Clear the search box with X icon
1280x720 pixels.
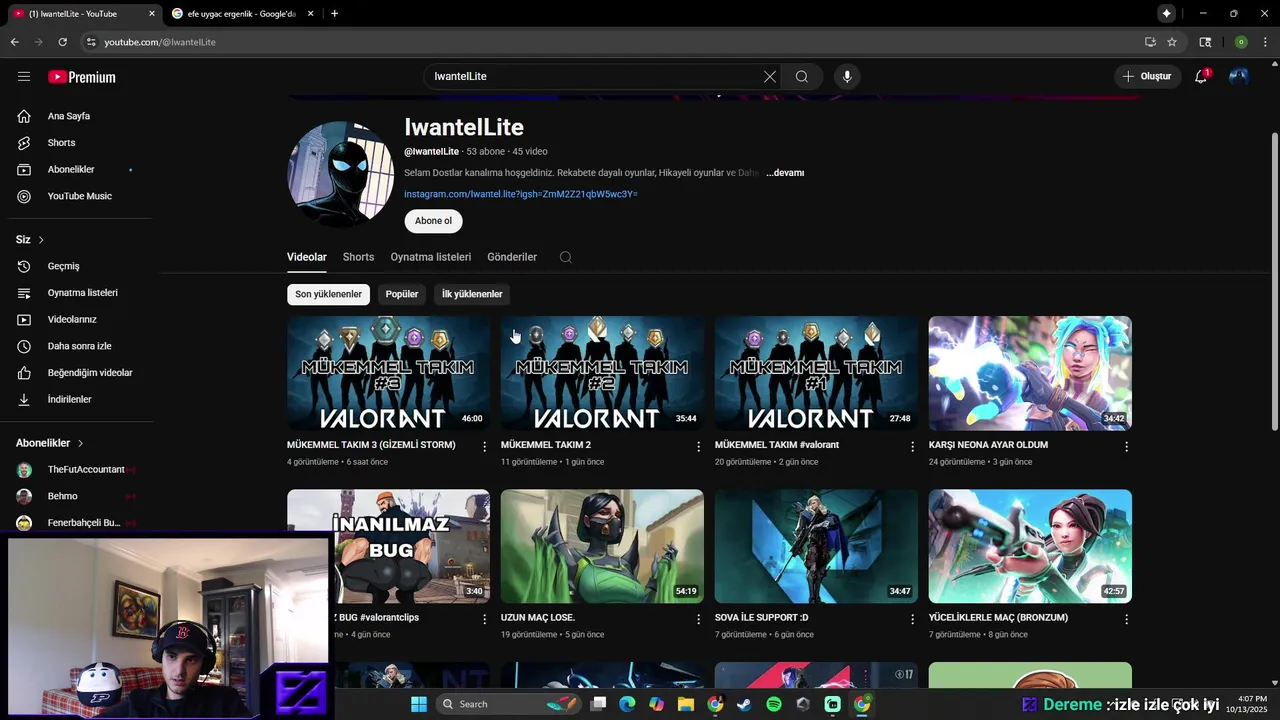[770, 76]
